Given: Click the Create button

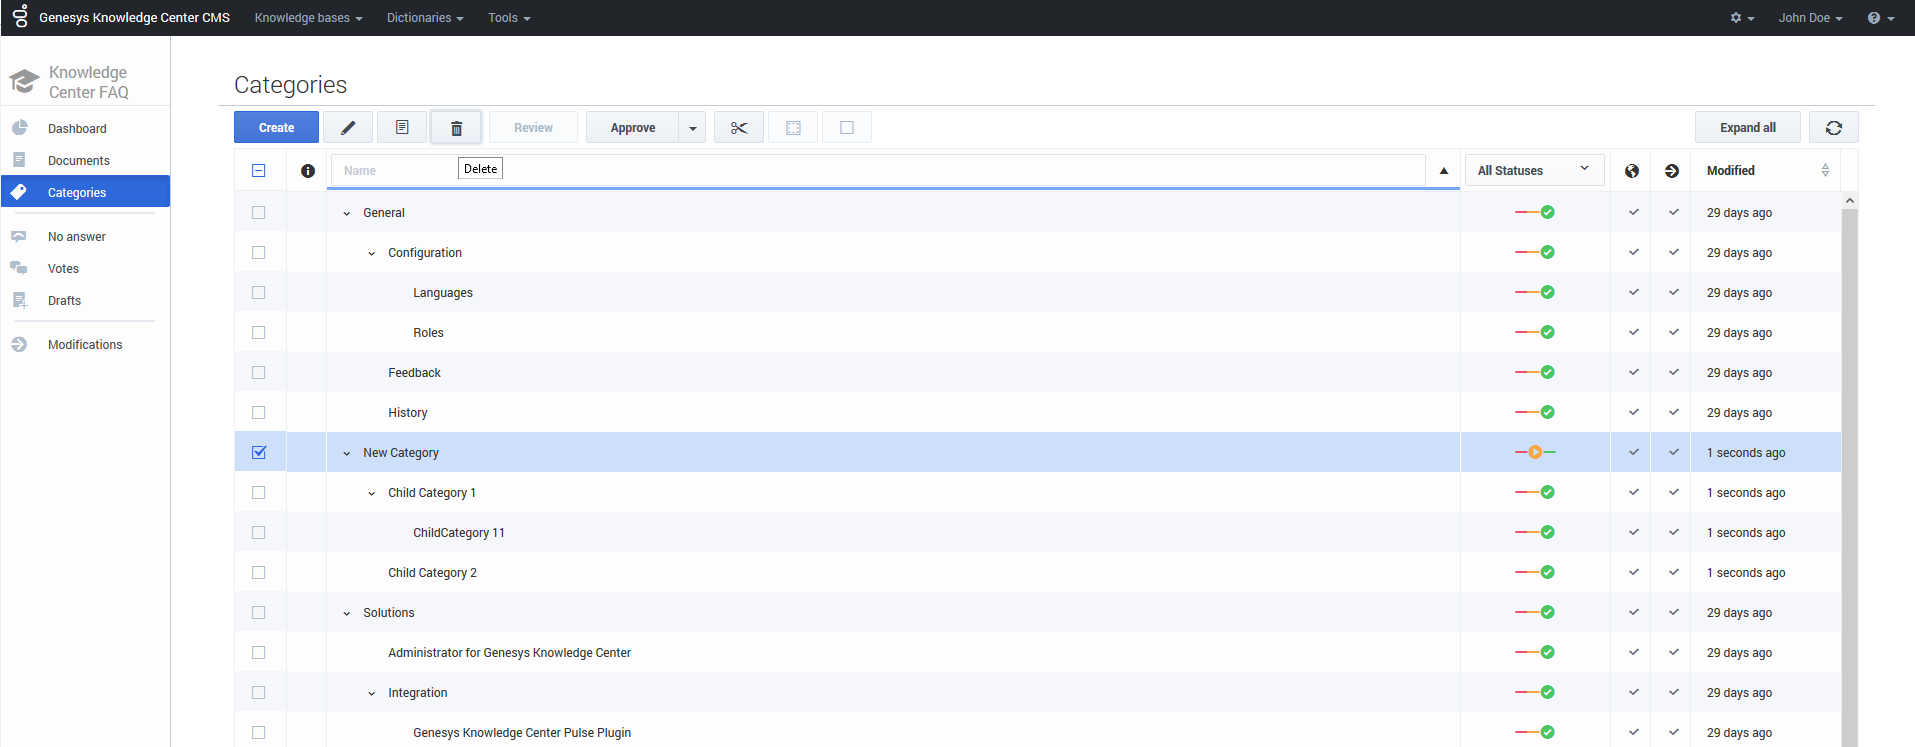Looking at the screenshot, I should click(276, 128).
